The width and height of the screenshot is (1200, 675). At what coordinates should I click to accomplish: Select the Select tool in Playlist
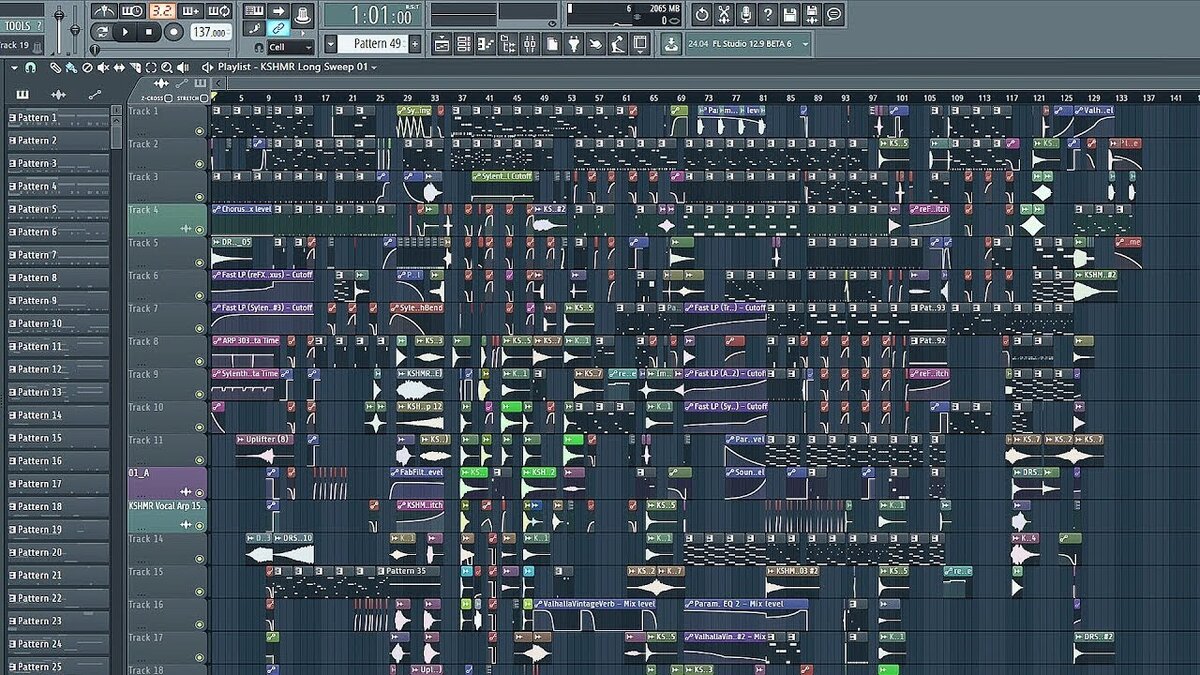coord(151,67)
